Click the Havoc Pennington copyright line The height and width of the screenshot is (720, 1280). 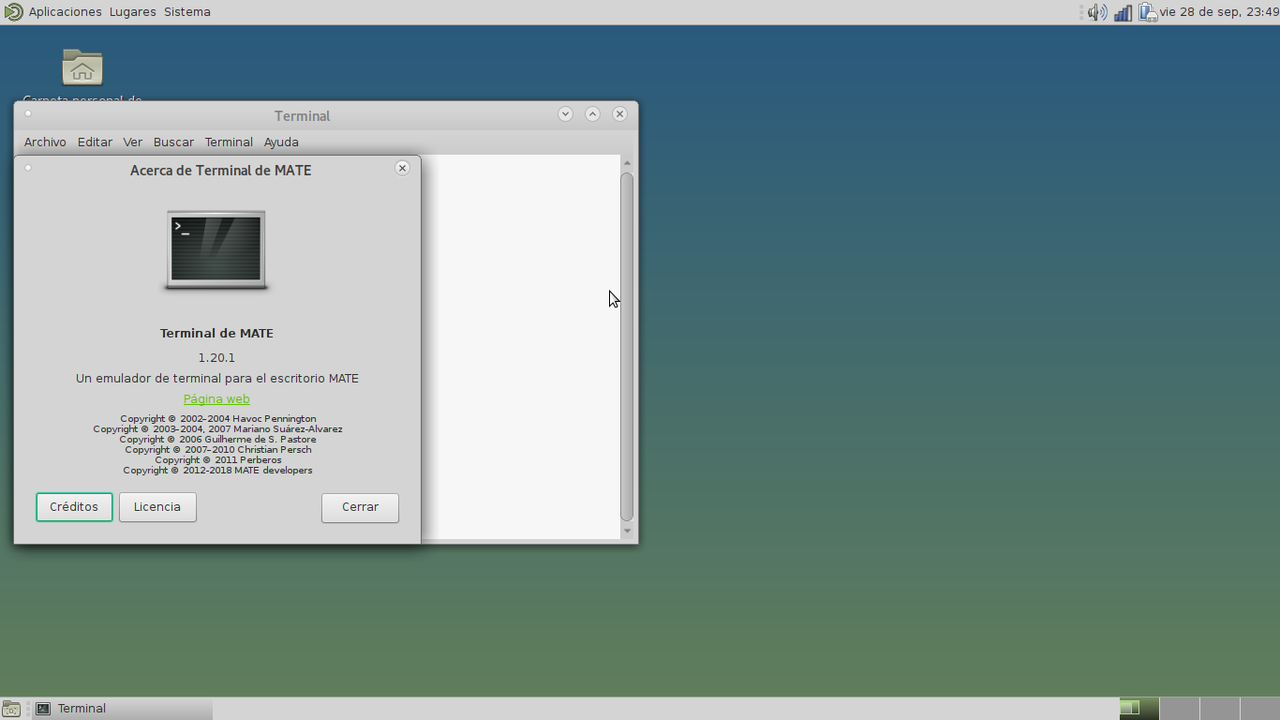(x=218, y=419)
